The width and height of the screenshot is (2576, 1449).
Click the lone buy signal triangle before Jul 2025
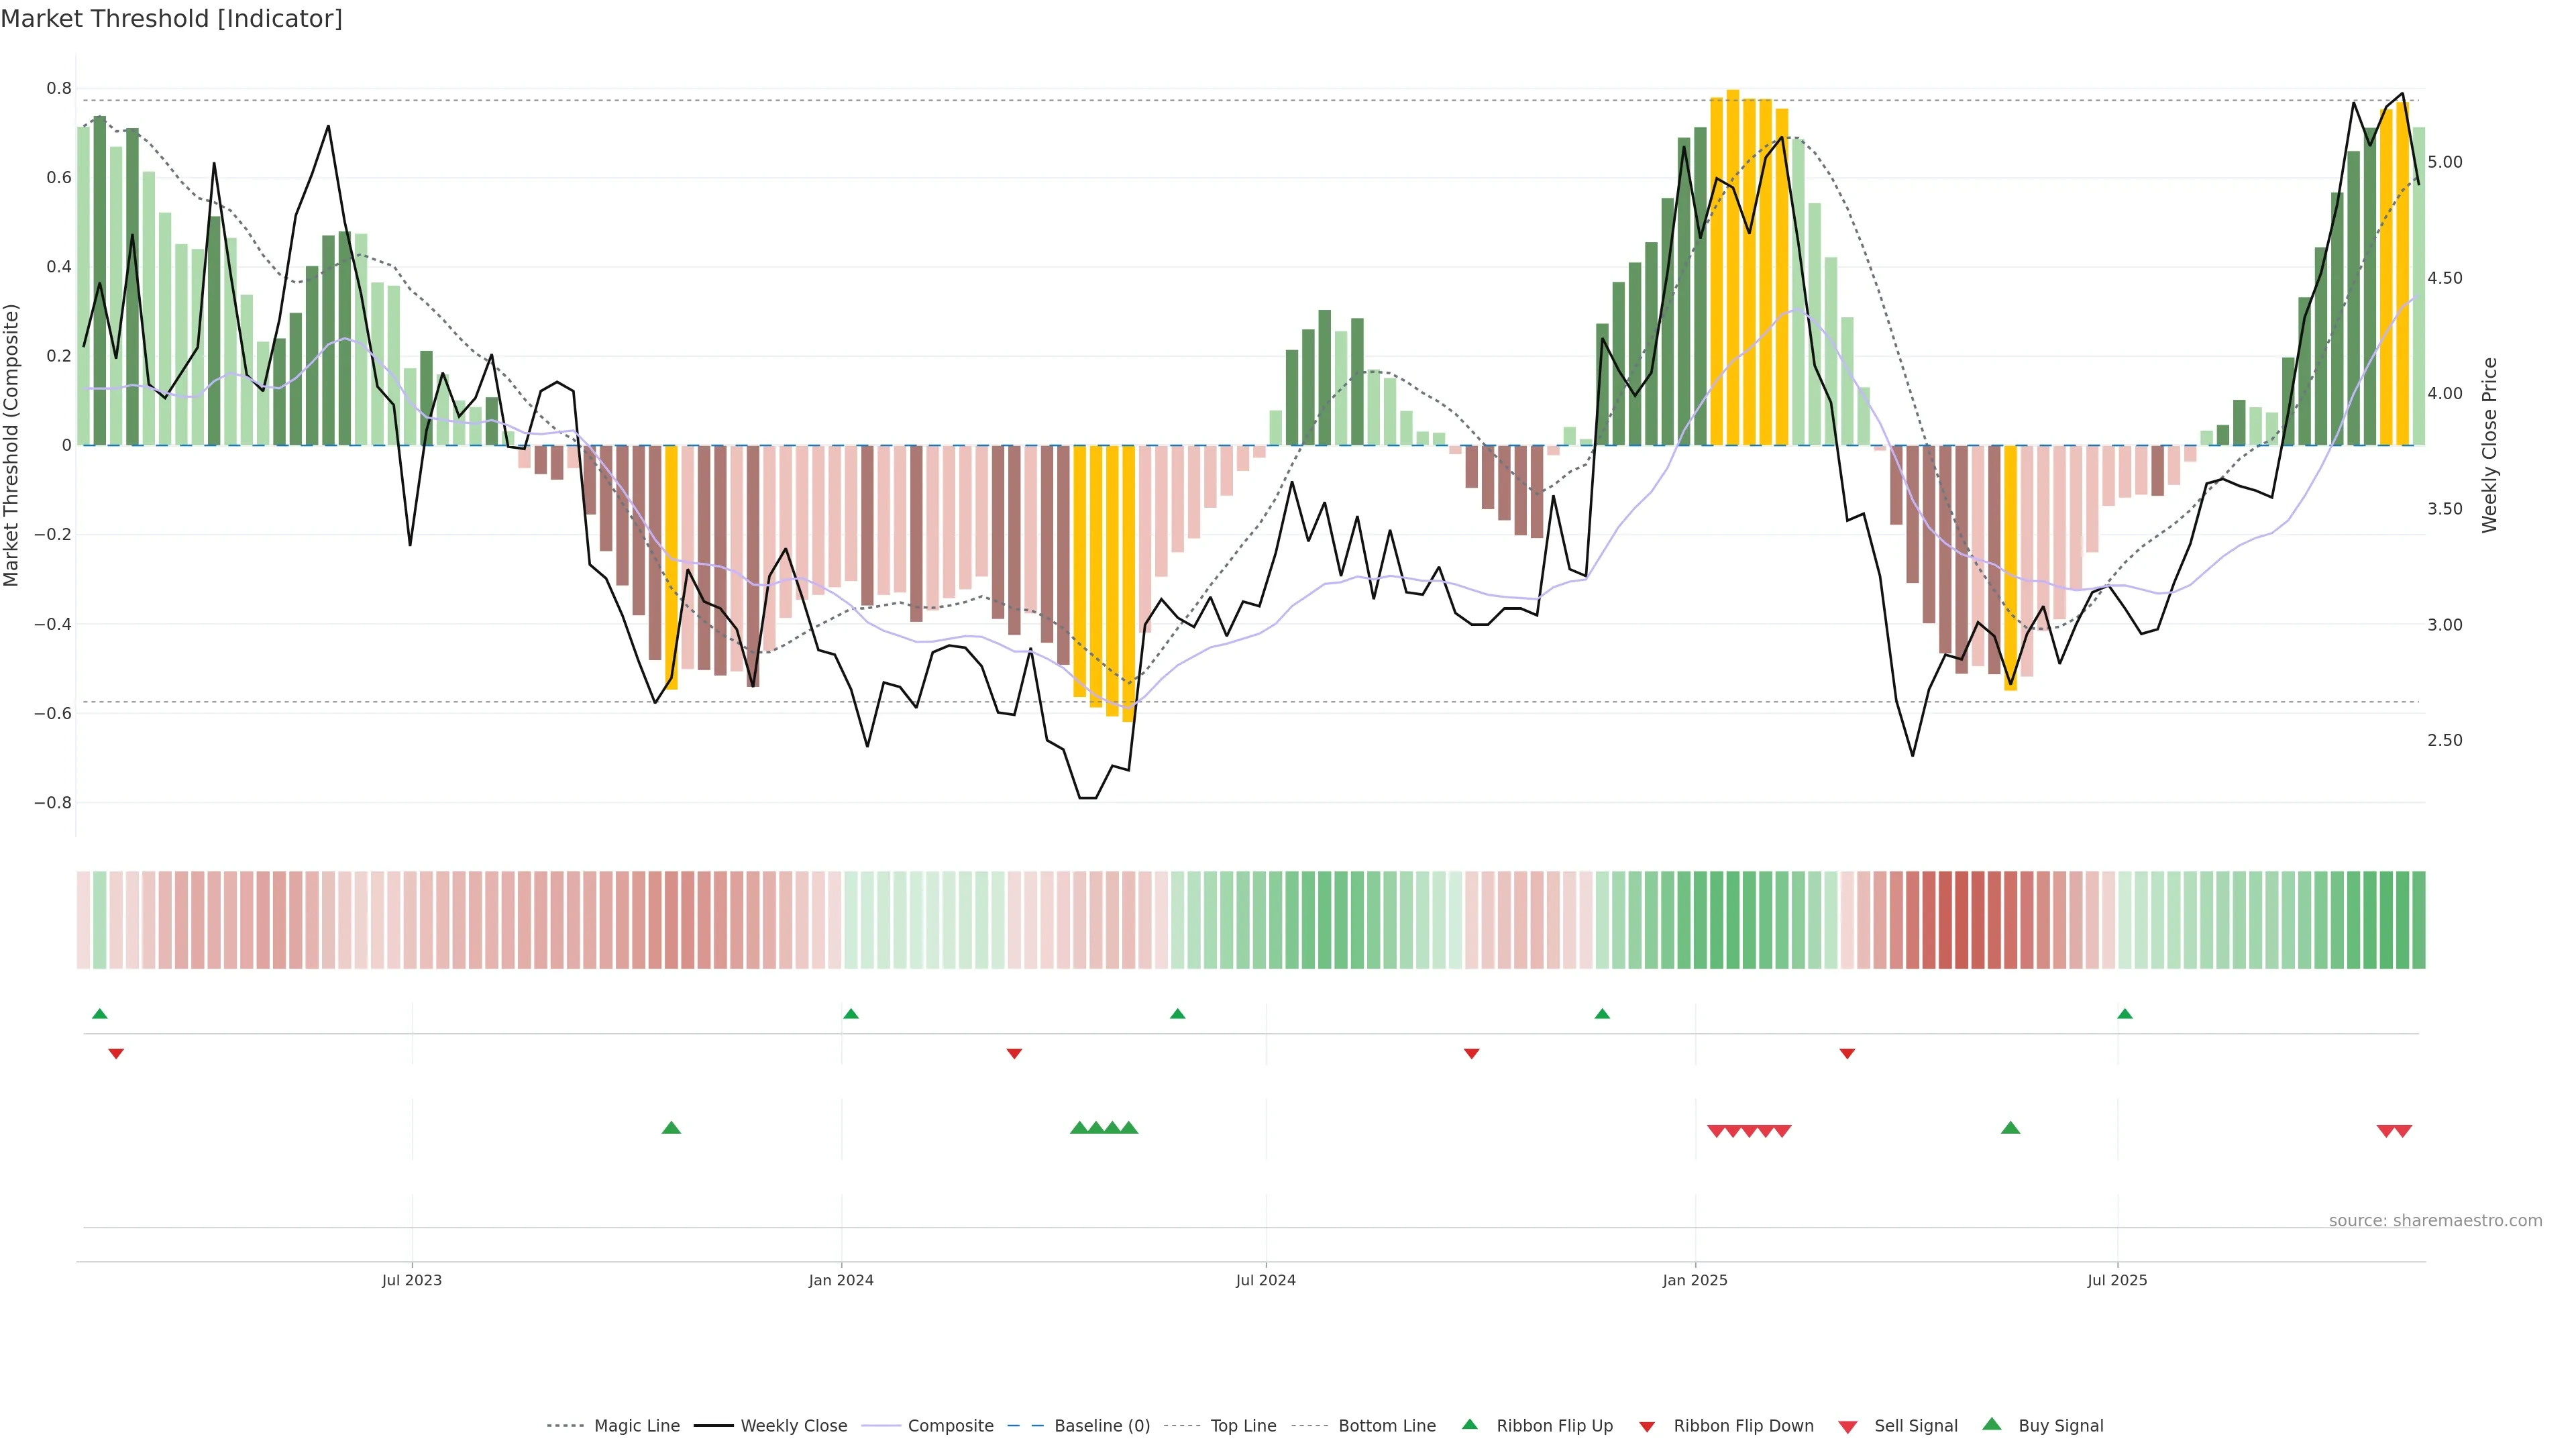pyautogui.click(x=2010, y=1128)
